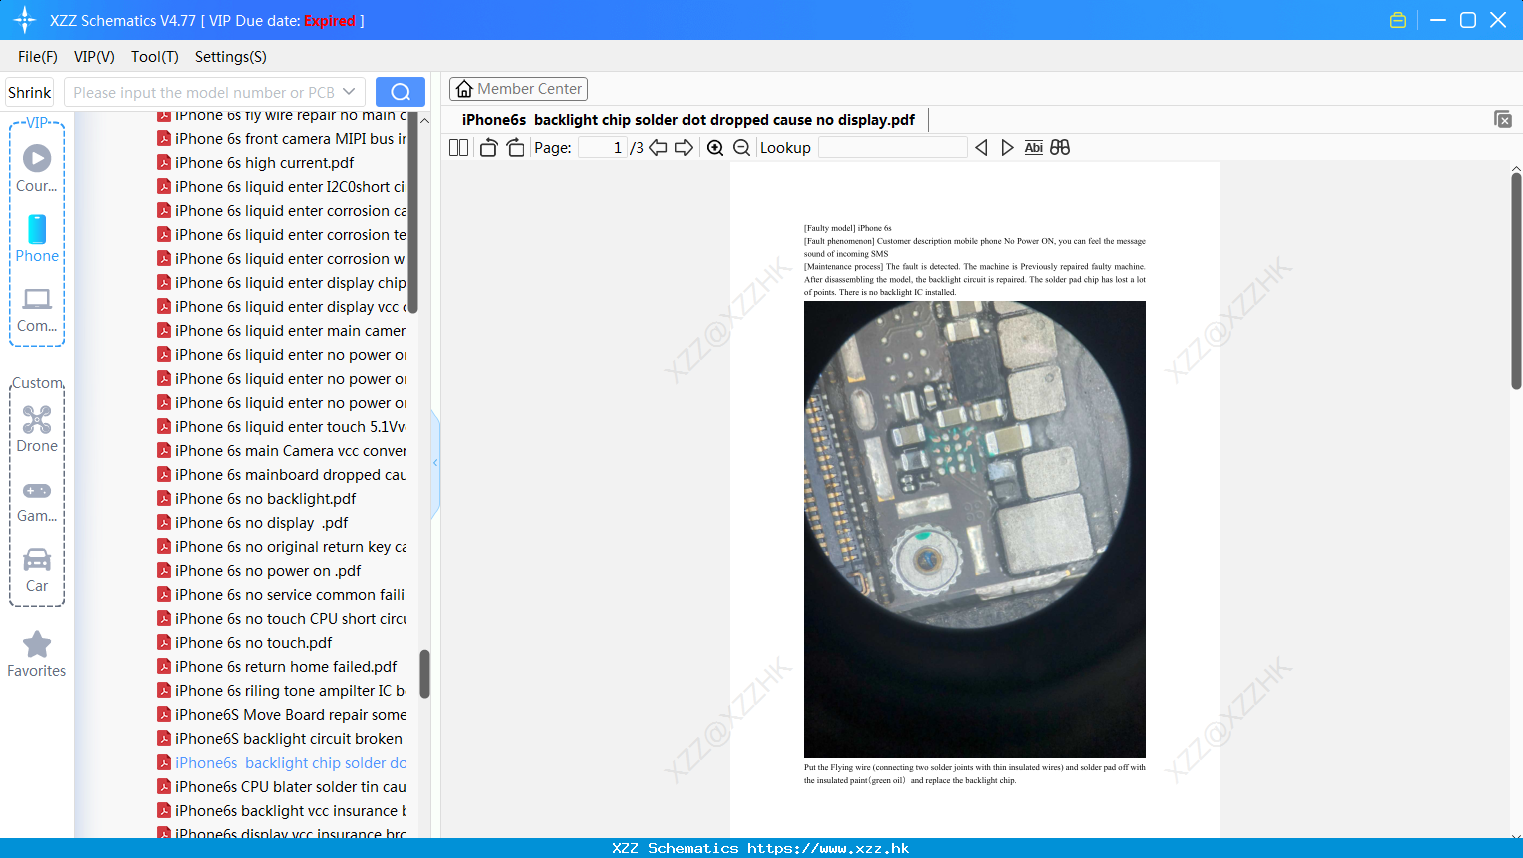Open iPhone 6s mainboard dropped file

[x=282, y=475]
